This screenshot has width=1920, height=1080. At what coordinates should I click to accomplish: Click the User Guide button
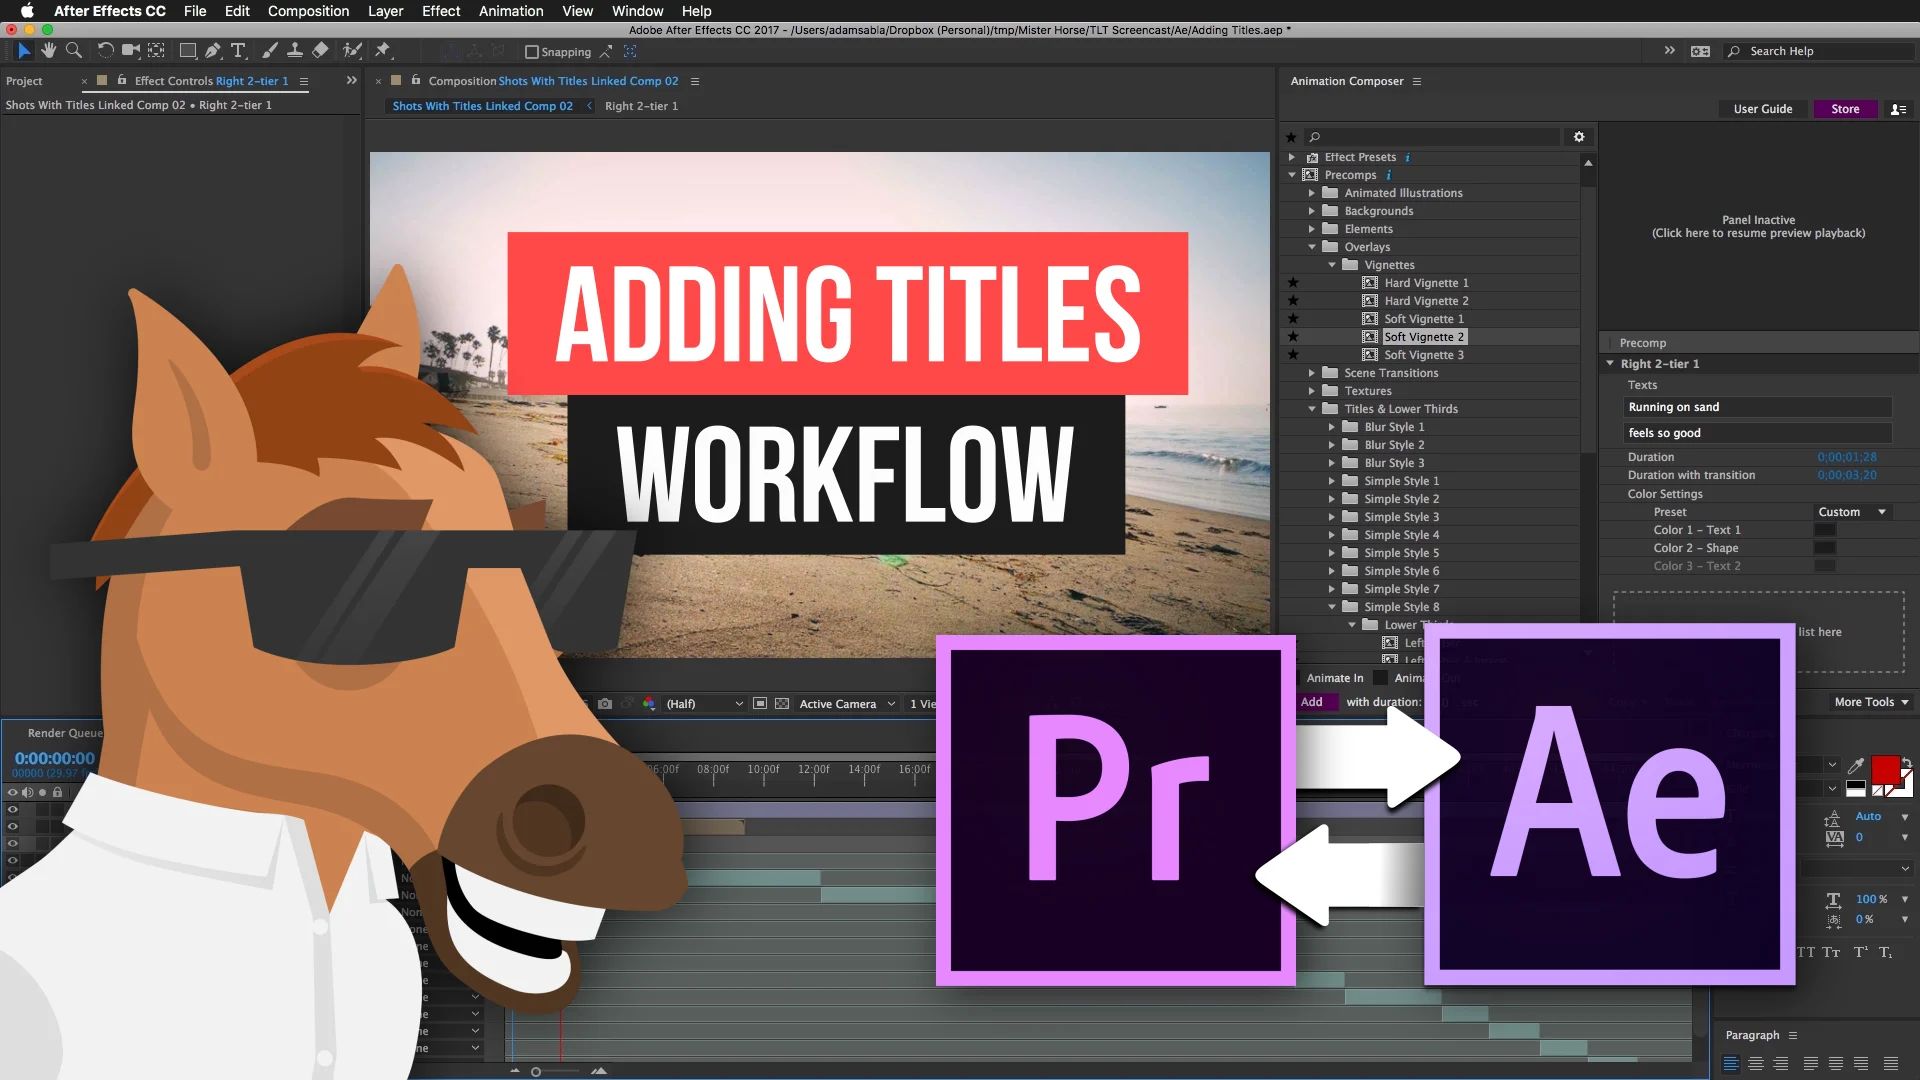tap(1762, 109)
